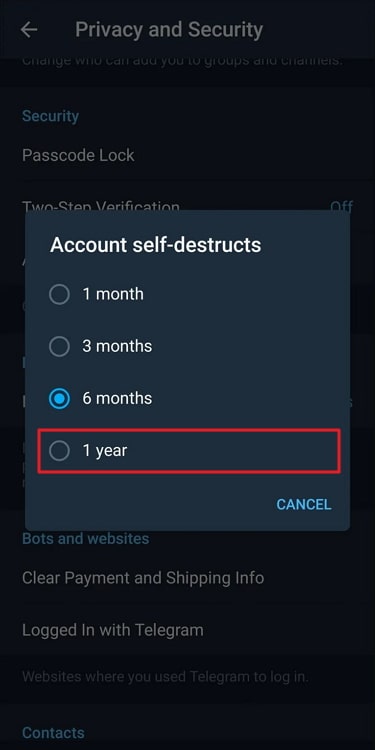
Task: Click the Account self-destructs dialog heading
Action: point(155,245)
